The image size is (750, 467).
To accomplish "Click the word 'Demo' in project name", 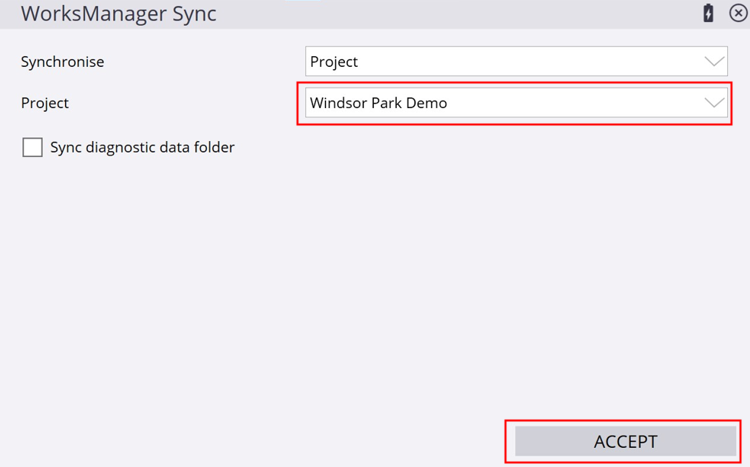I will tap(426, 103).
